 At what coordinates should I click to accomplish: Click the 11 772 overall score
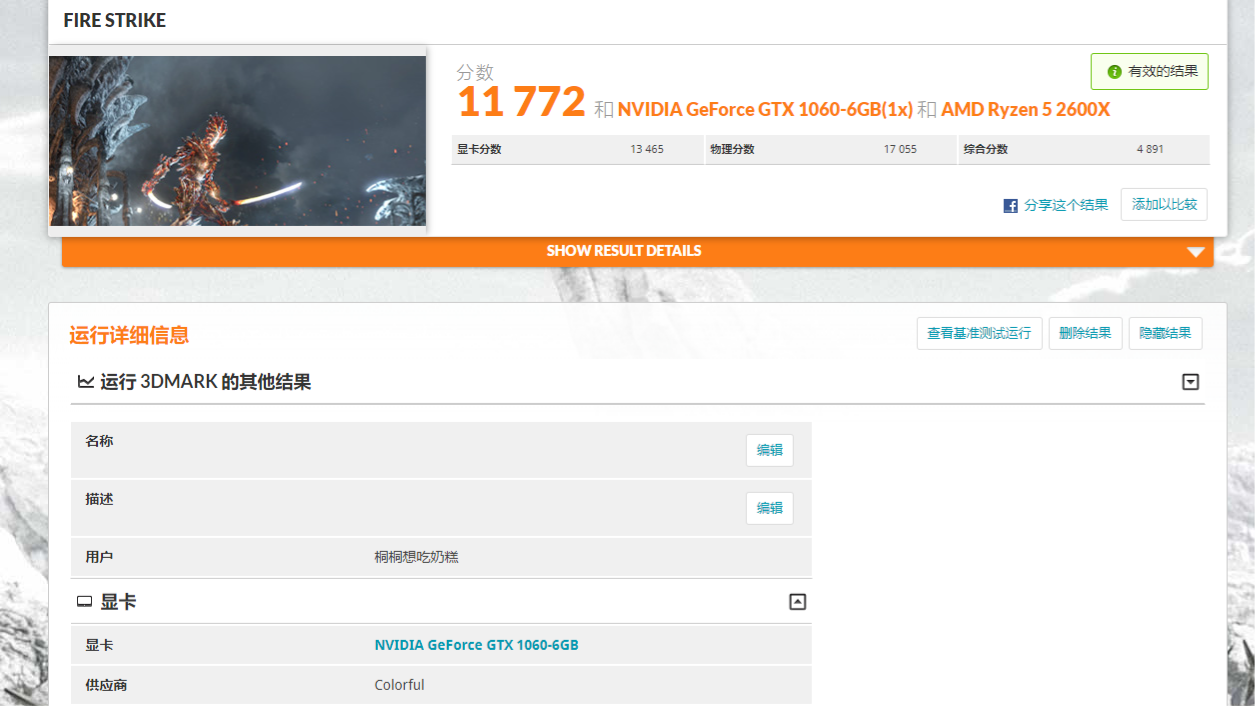pyautogui.click(x=521, y=102)
